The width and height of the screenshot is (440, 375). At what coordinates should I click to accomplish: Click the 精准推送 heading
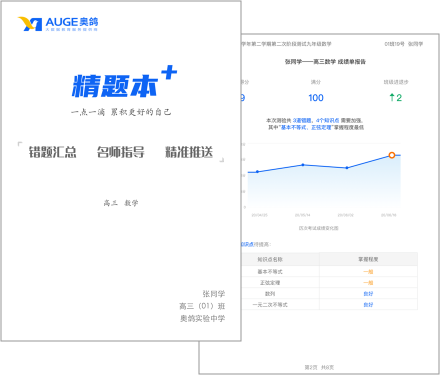(189, 152)
